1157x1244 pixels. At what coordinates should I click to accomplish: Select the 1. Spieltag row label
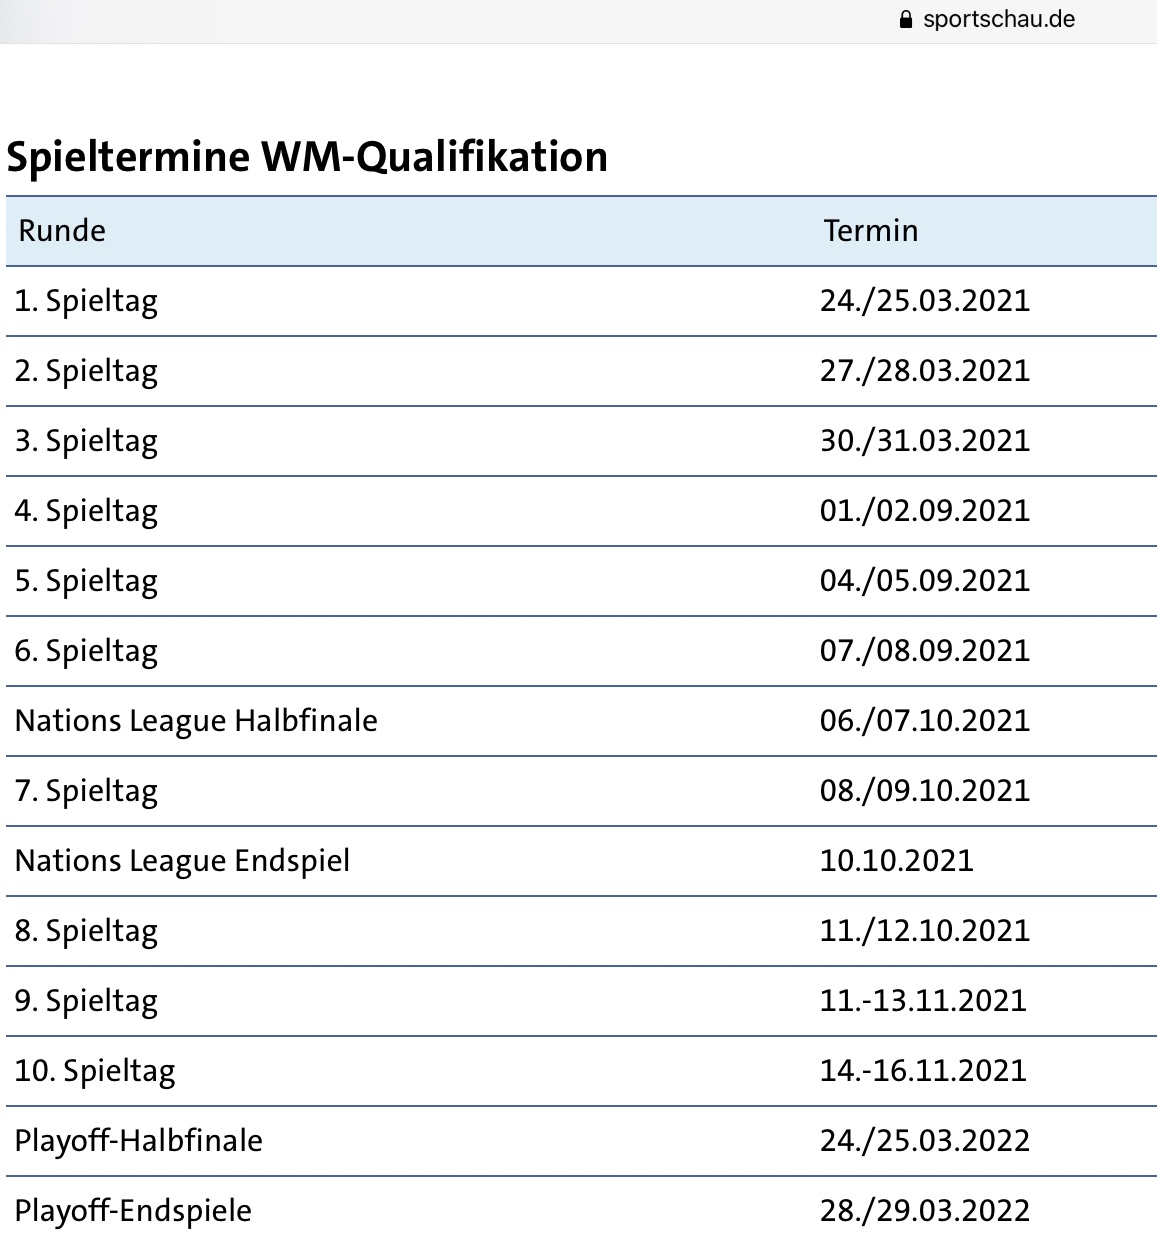[x=87, y=301]
